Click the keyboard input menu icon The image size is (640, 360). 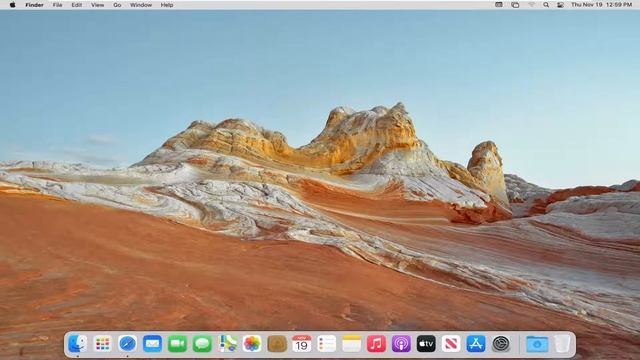click(499, 5)
